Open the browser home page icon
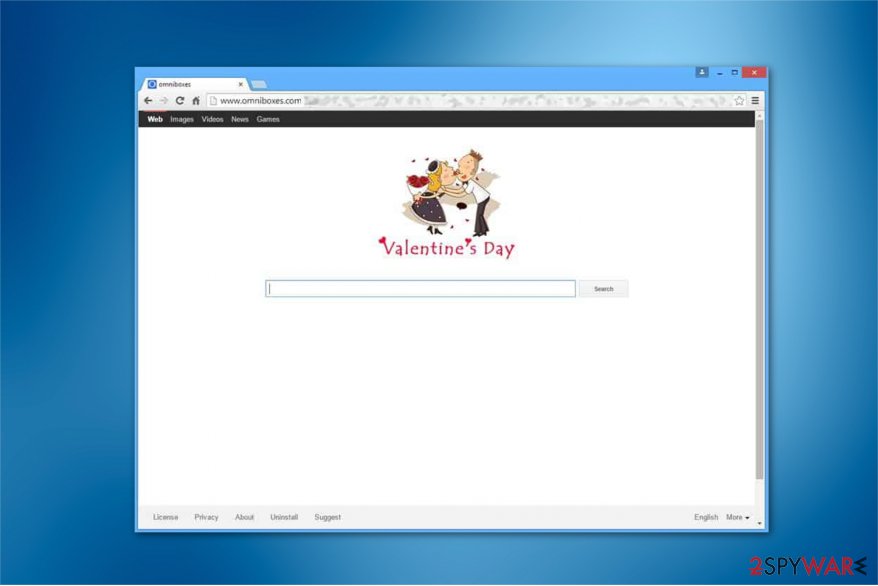Image resolution: width=878 pixels, height=586 pixels. 195,101
